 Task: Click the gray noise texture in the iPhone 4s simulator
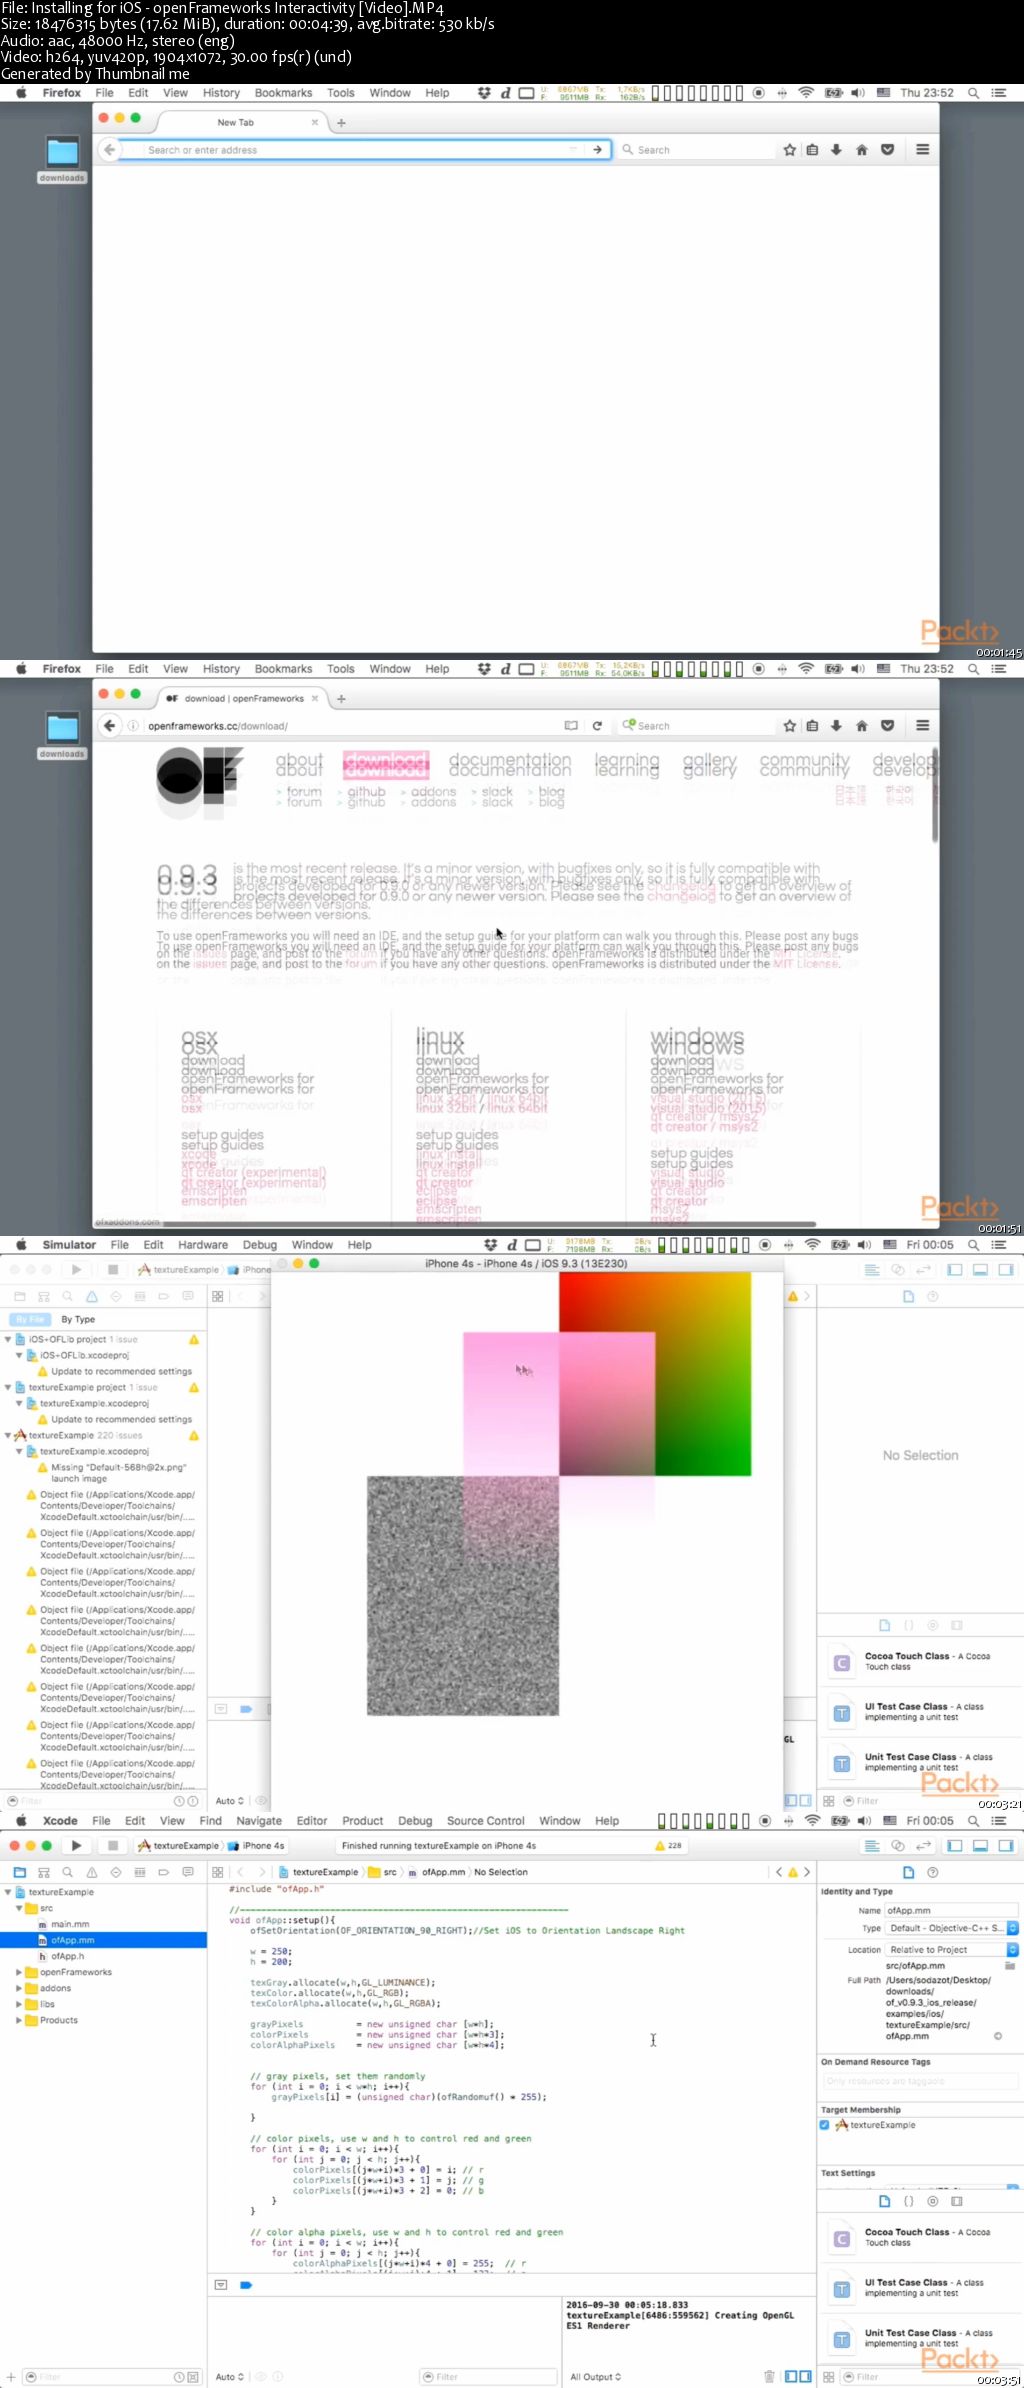pyautogui.click(x=462, y=1596)
